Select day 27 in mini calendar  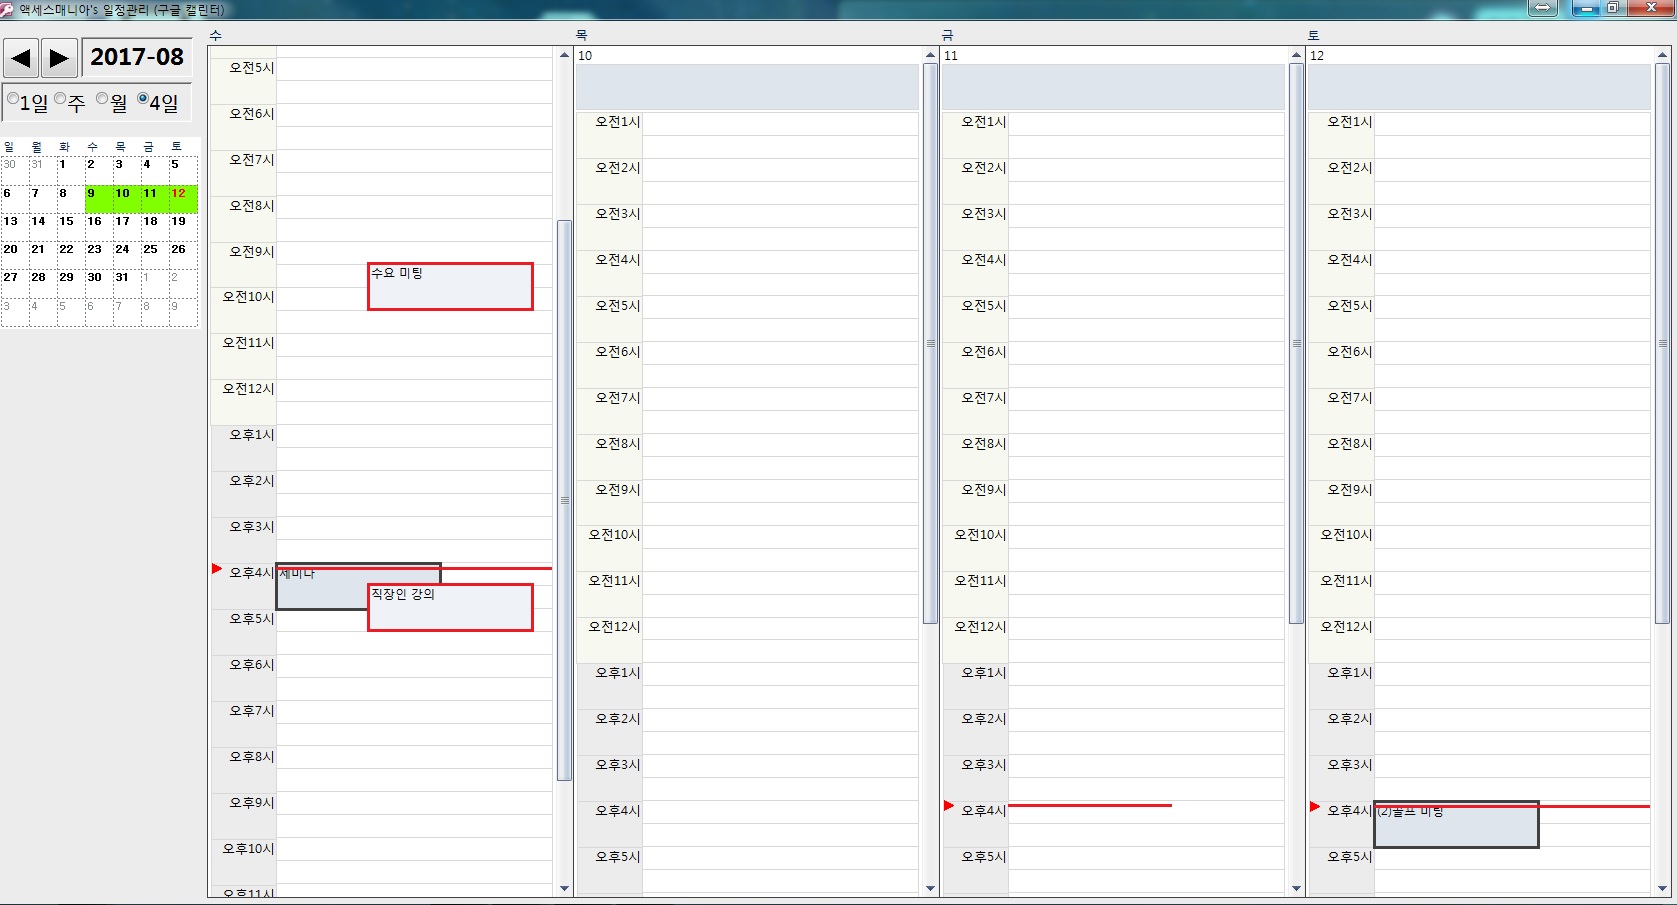point(14,283)
